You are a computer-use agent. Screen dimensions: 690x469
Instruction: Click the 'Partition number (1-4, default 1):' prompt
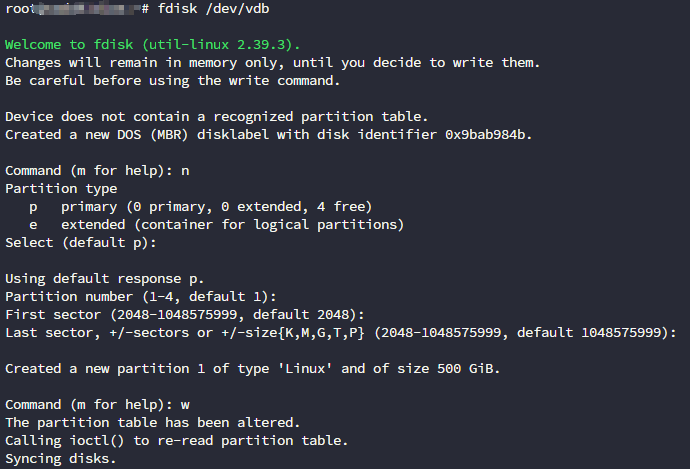point(142,297)
